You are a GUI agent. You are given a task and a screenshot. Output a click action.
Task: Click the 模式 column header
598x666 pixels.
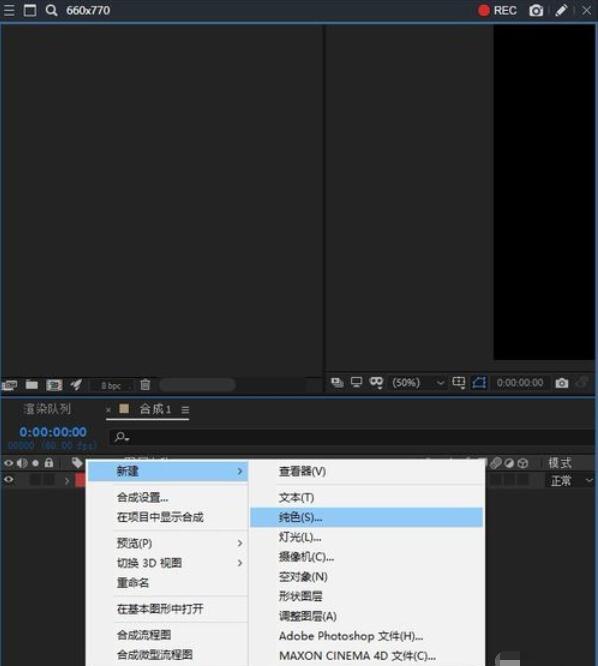pyautogui.click(x=560, y=463)
